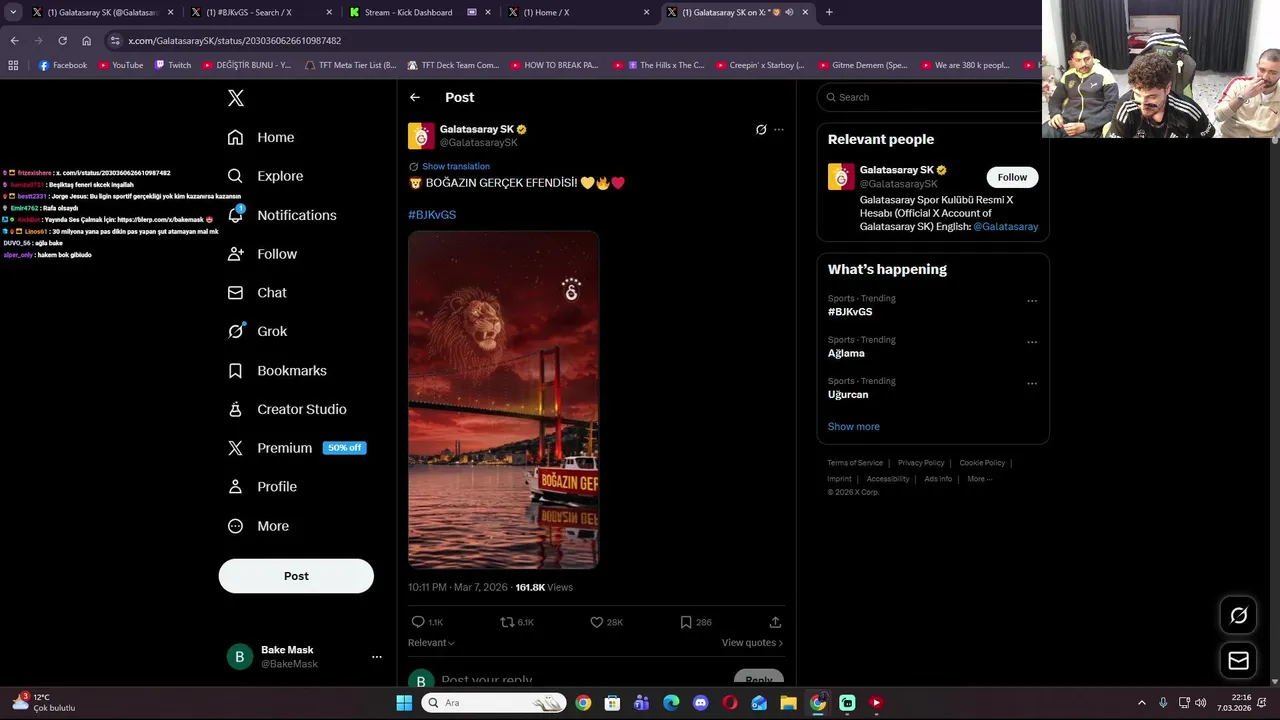The image size is (1280, 720).
Task: Open Windows Start menu
Action: [x=404, y=703]
